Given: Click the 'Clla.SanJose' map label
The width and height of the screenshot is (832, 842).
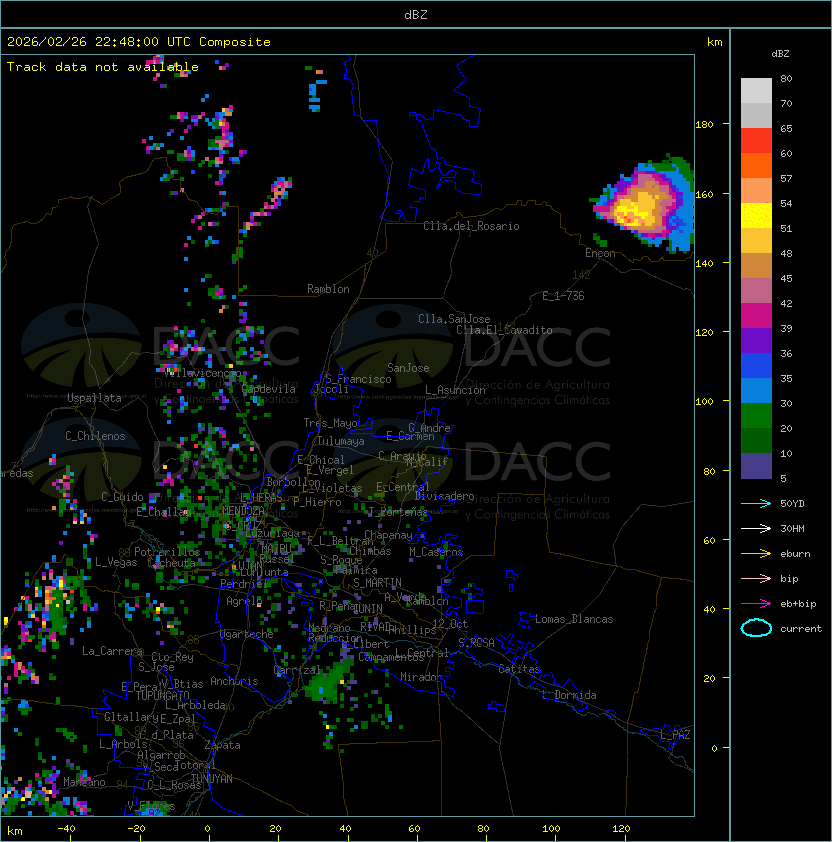Looking at the screenshot, I should (454, 319).
